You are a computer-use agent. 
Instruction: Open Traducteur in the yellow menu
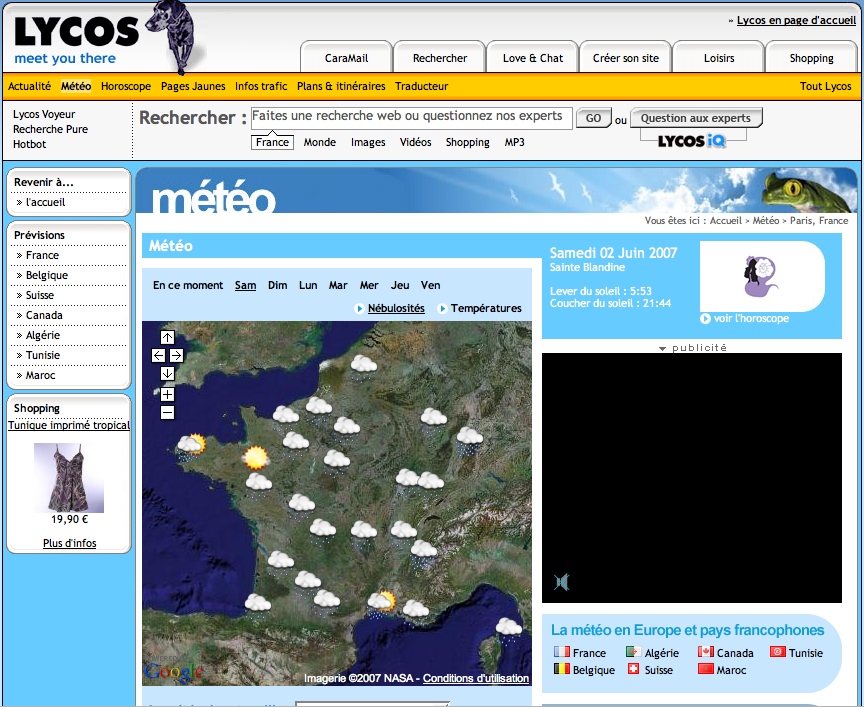point(422,86)
